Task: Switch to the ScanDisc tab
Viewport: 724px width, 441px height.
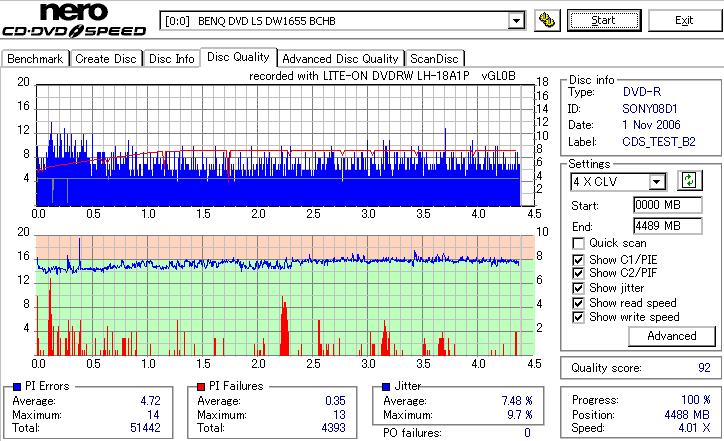Action: point(434,59)
